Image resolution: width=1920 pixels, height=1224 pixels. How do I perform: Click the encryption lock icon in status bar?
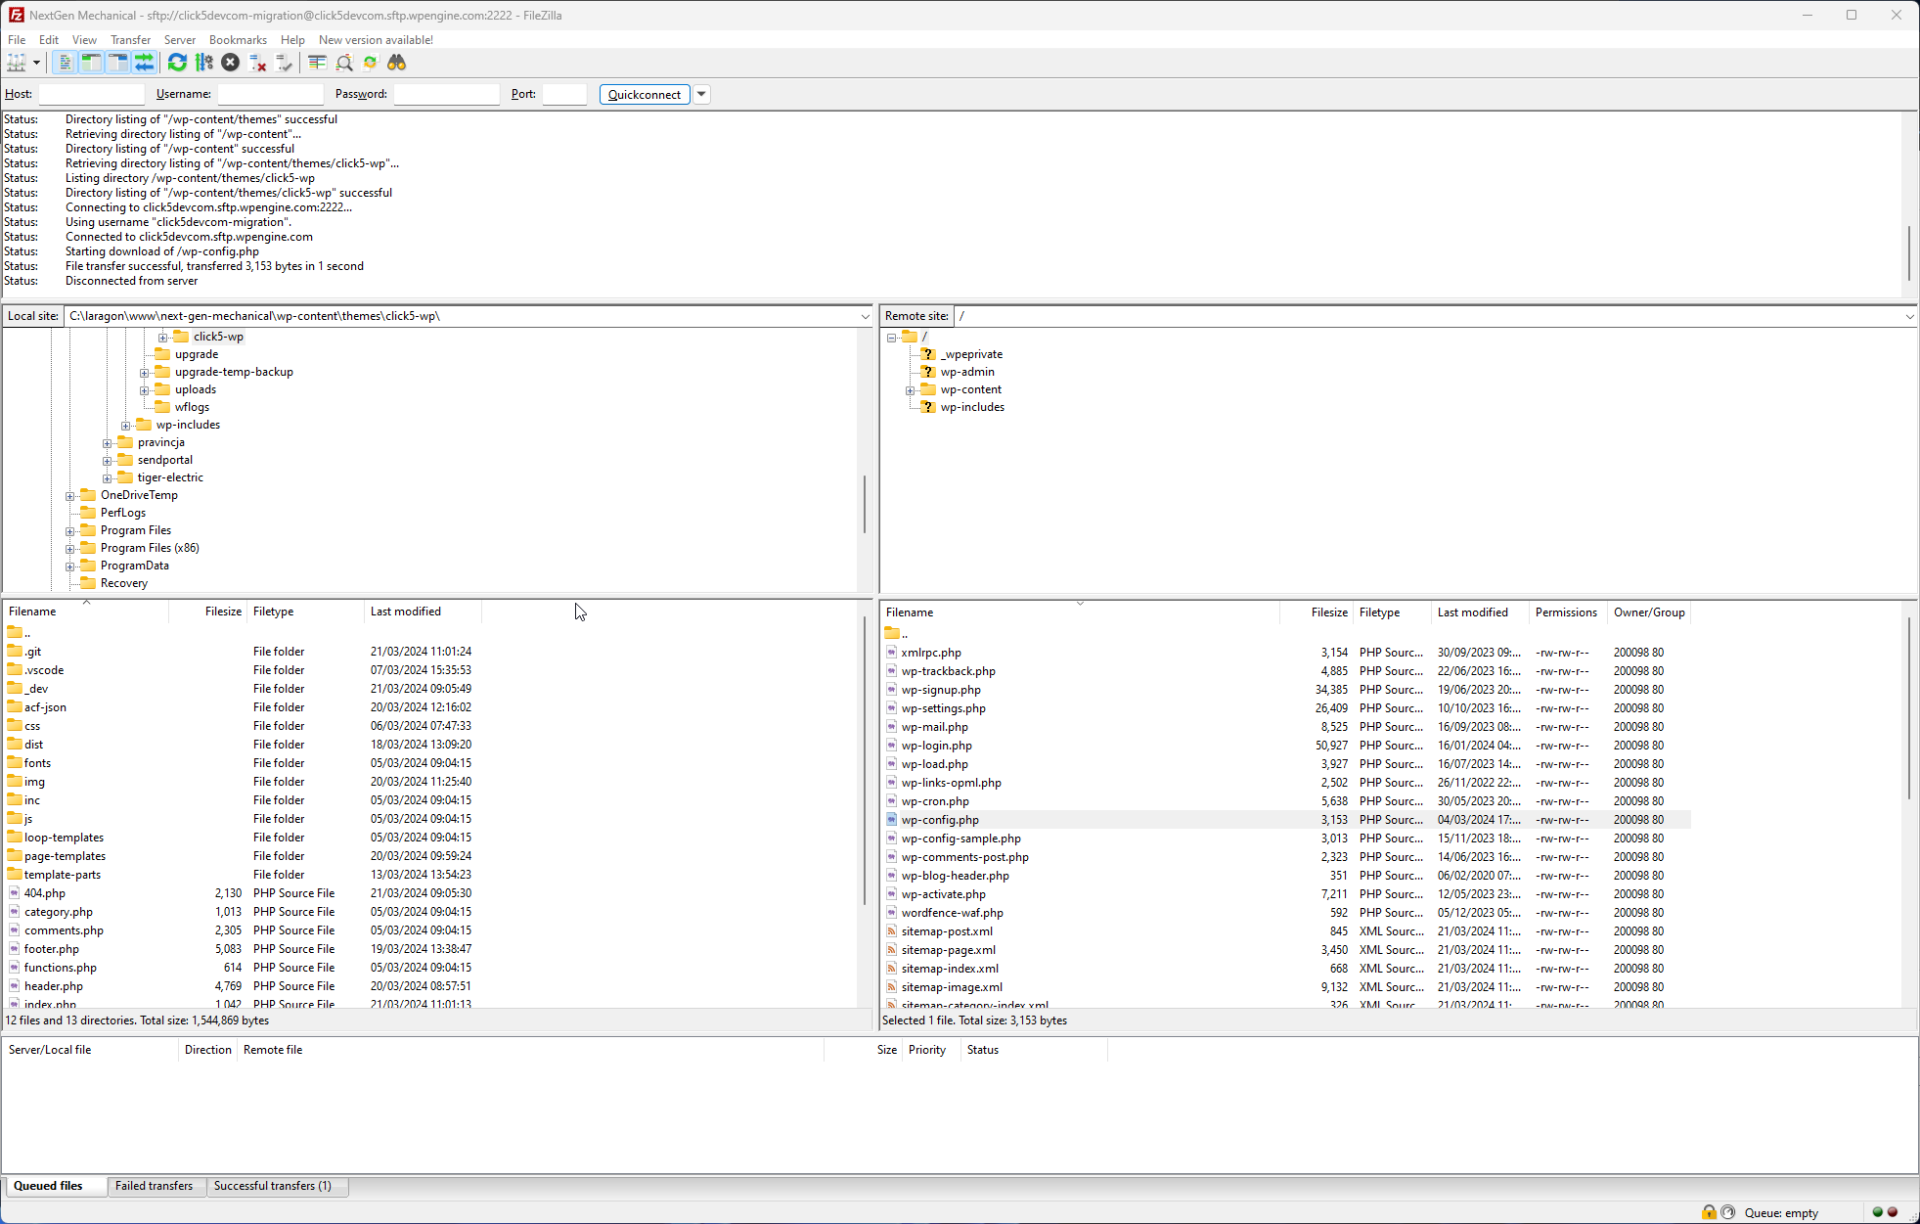point(1708,1212)
